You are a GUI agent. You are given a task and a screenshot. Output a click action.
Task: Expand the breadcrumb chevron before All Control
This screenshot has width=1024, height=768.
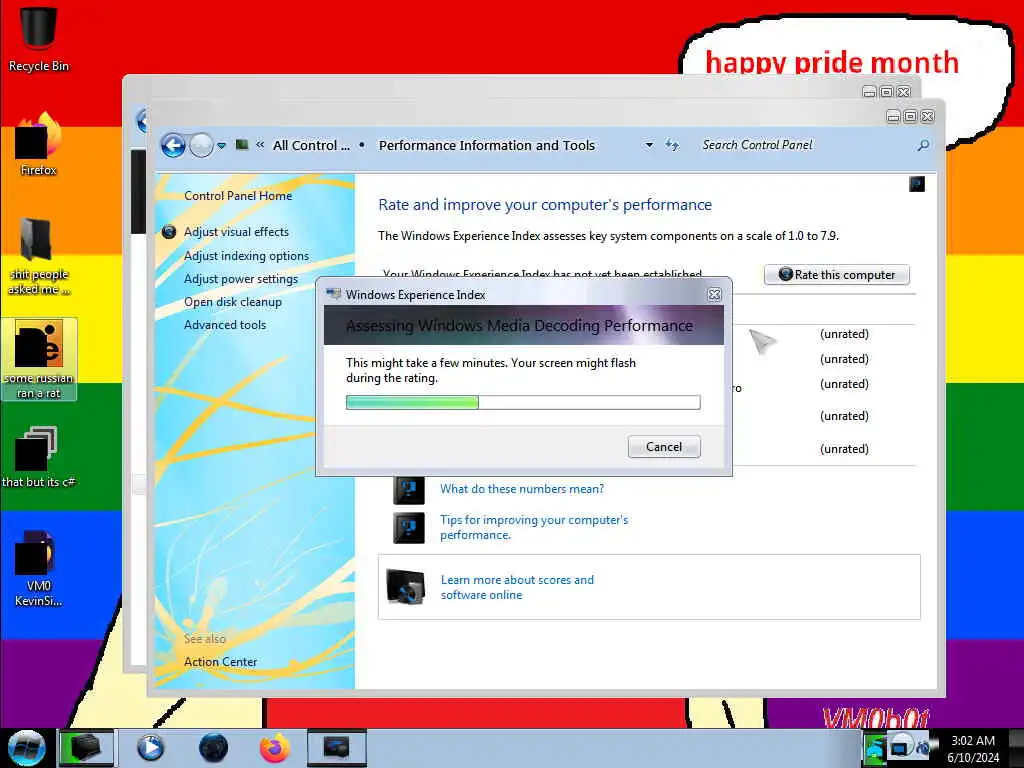click(x=260, y=145)
